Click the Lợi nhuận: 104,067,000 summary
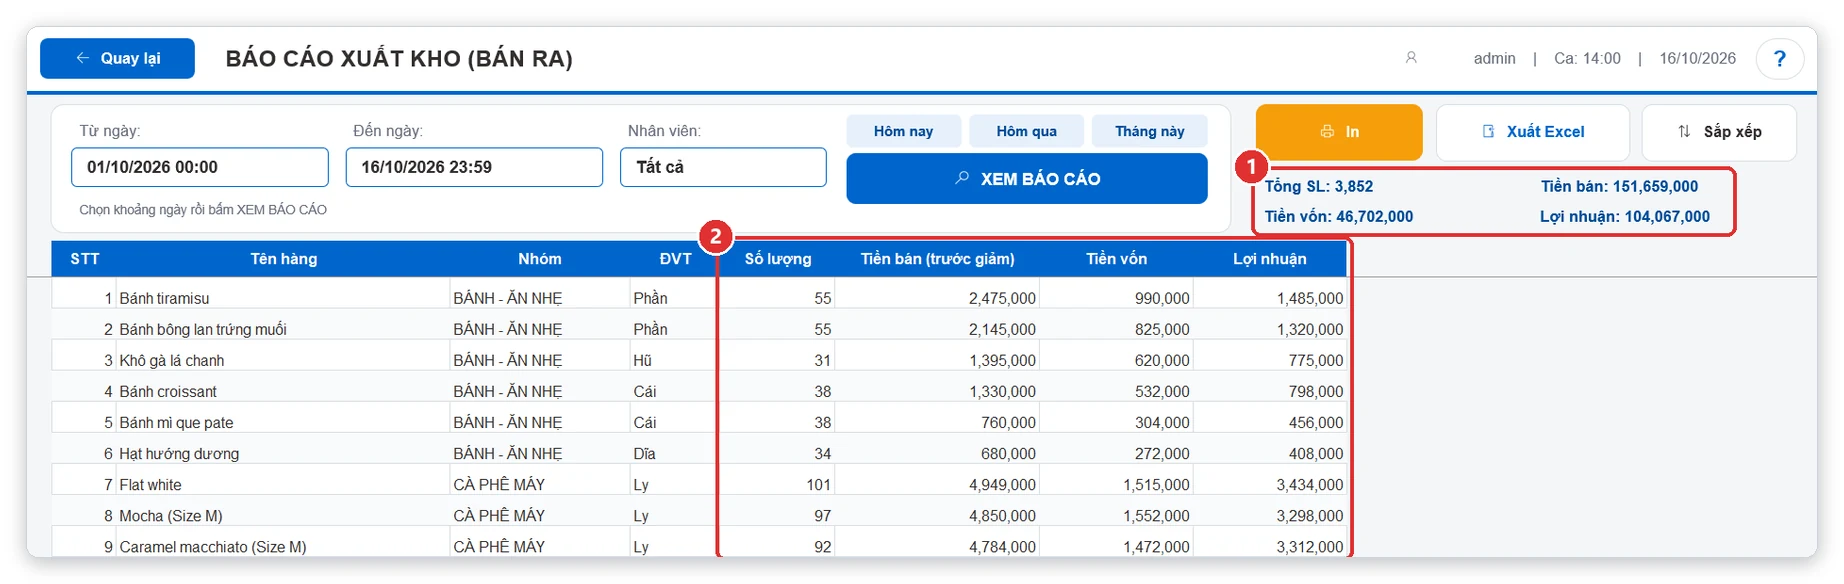The image size is (1844, 584). click(x=1625, y=216)
